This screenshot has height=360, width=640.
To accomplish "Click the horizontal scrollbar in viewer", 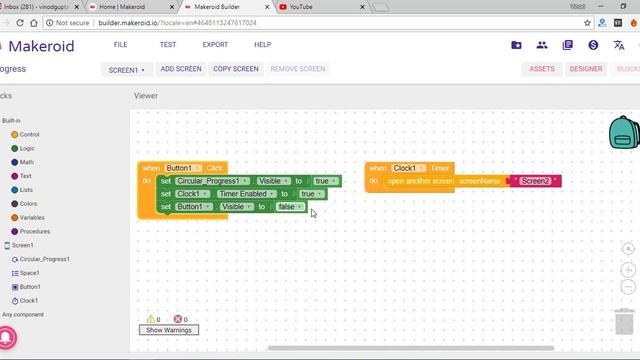I will click(411, 348).
